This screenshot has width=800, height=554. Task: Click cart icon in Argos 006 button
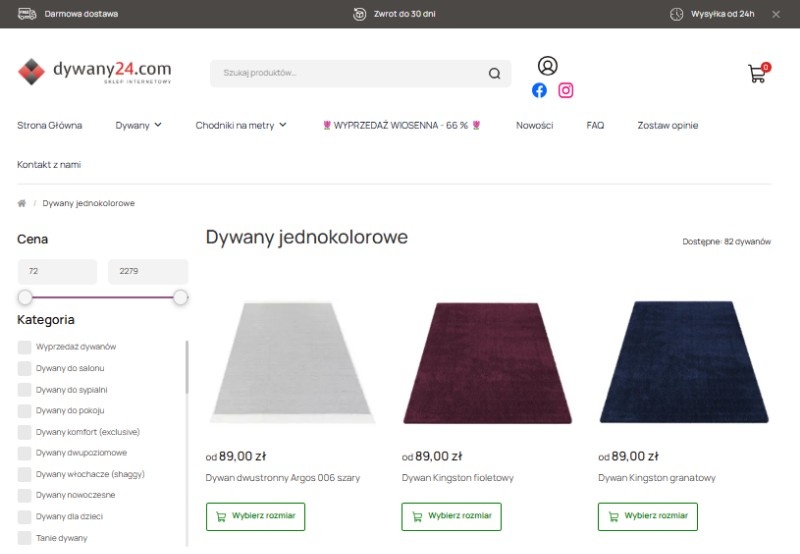click(221, 517)
